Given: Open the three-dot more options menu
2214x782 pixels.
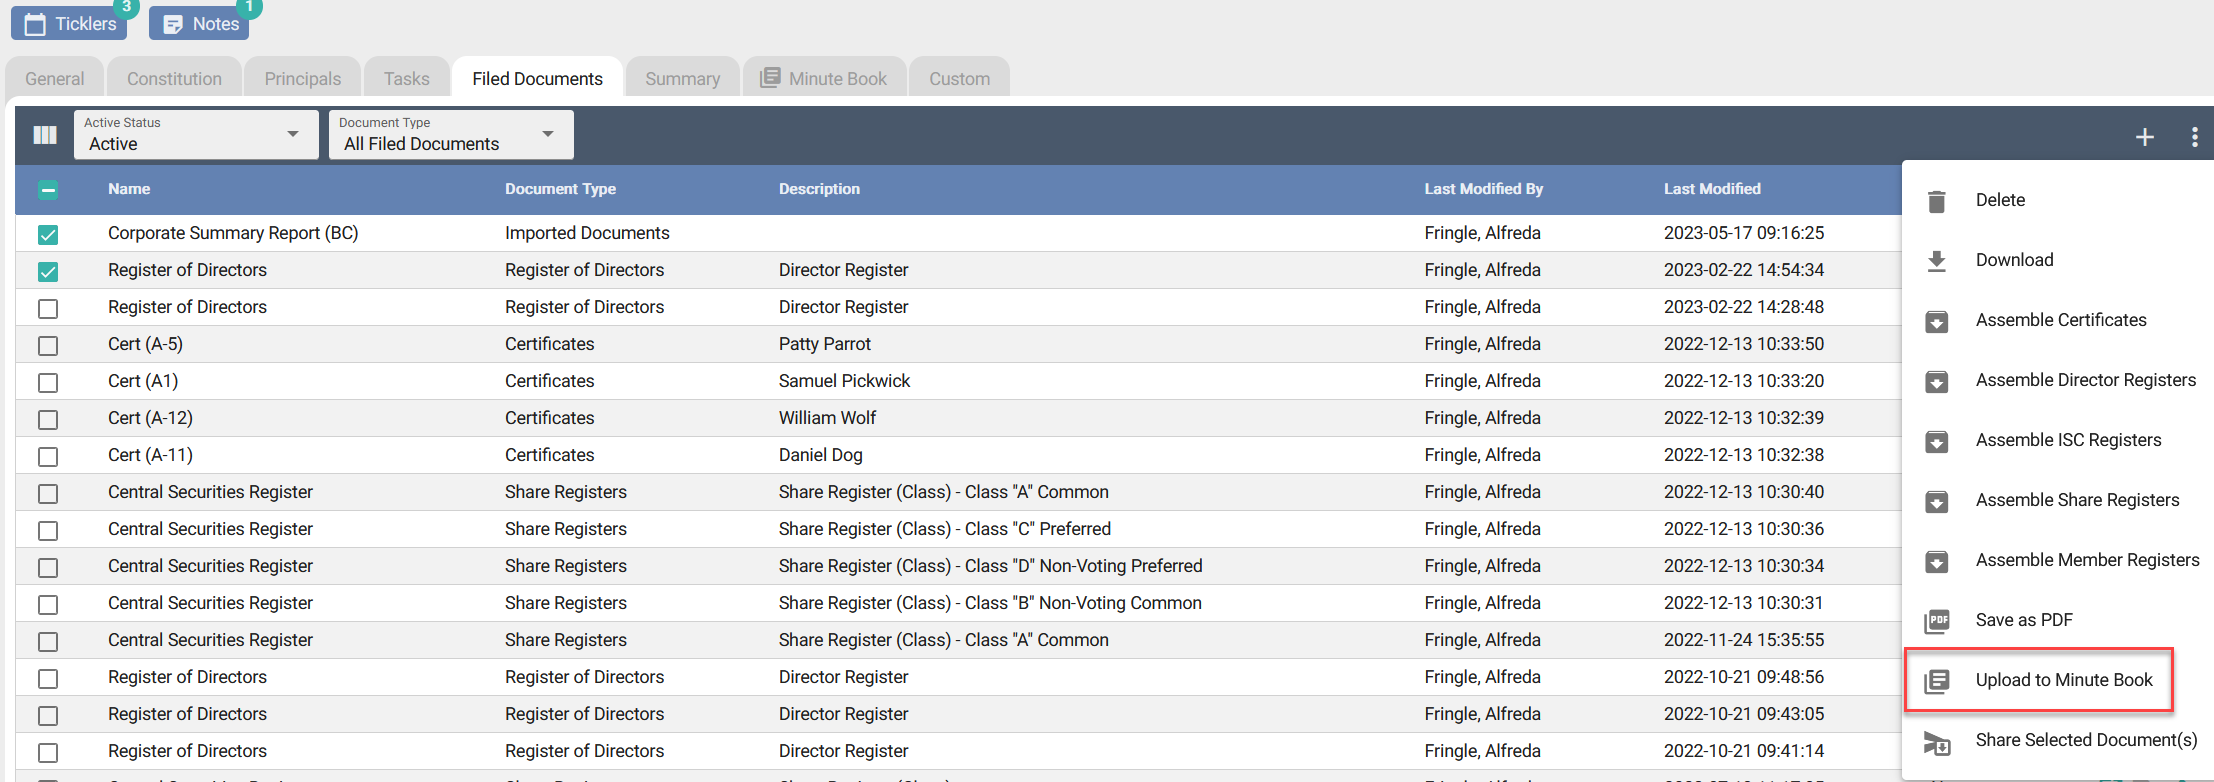Looking at the screenshot, I should [x=2194, y=137].
